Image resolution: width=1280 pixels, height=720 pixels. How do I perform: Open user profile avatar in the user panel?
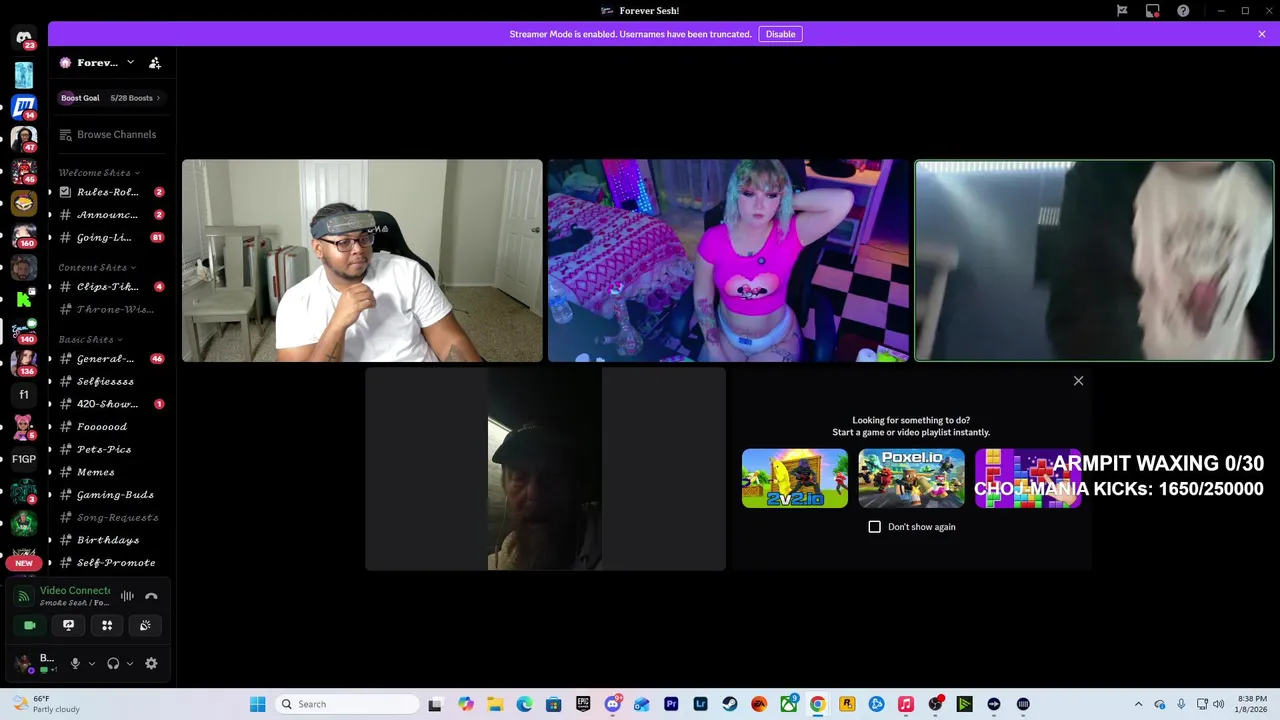24,663
